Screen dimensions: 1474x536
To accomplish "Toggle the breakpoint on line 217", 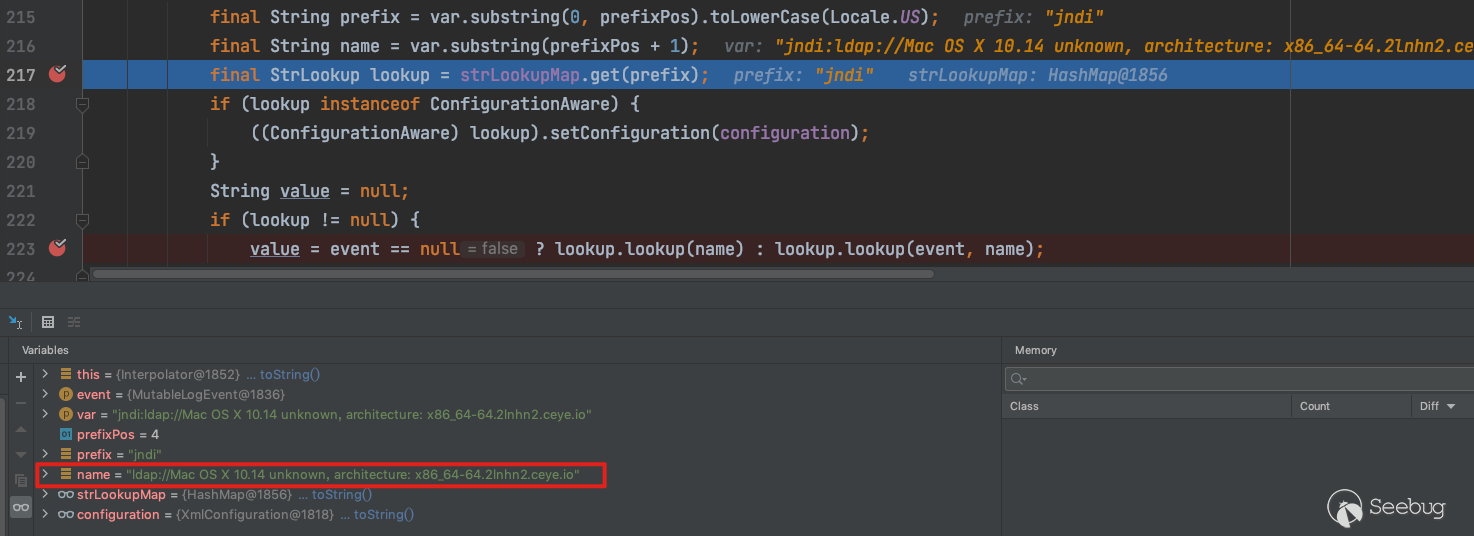I will tap(57, 73).
